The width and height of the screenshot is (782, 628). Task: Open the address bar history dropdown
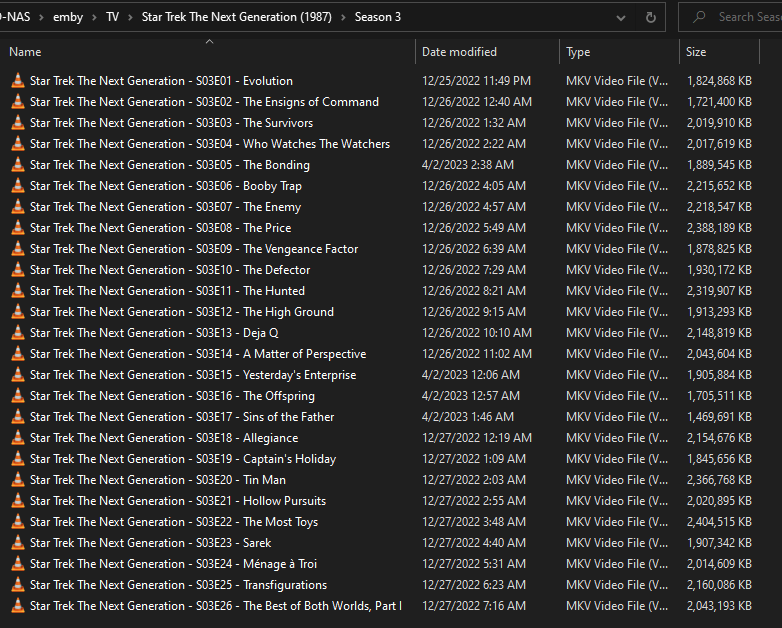pyautogui.click(x=622, y=17)
